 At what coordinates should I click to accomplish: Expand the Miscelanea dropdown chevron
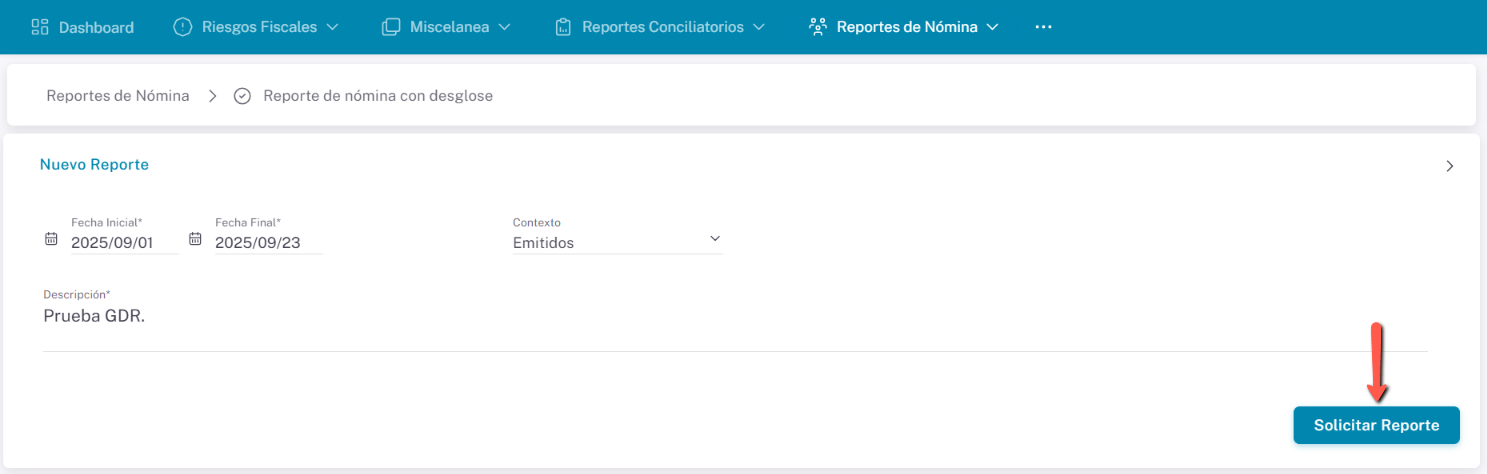[505, 27]
